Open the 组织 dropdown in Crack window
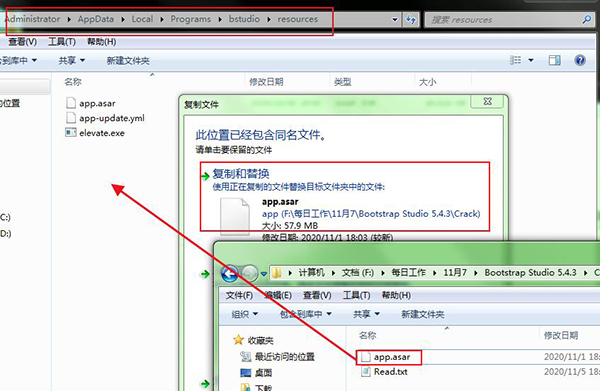Viewport: 600px width, 391px height. tap(245, 314)
